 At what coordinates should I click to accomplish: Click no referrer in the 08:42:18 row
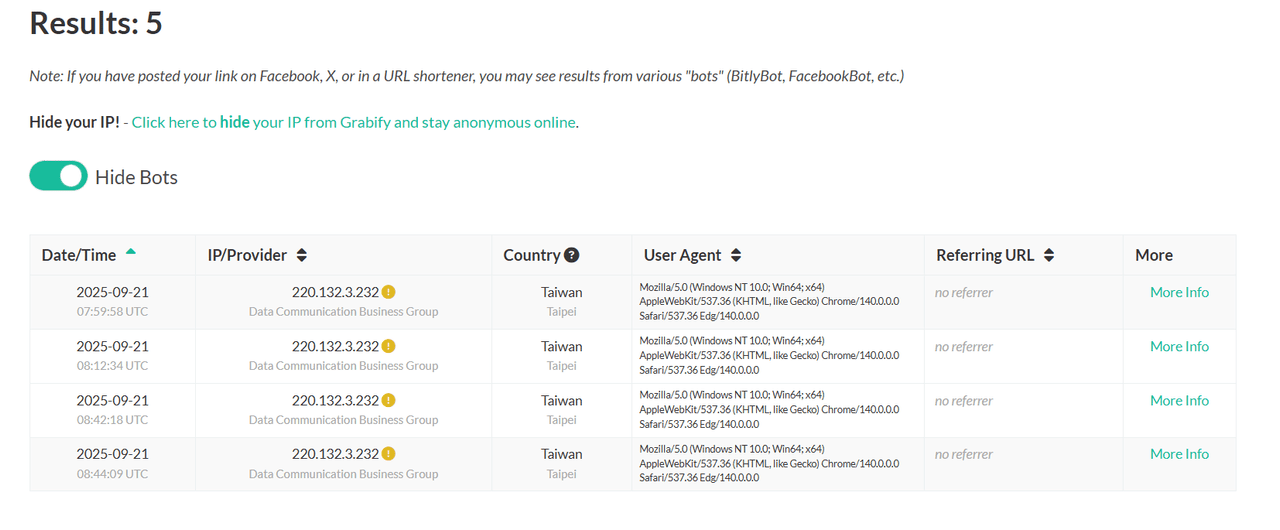pyautogui.click(x=964, y=401)
